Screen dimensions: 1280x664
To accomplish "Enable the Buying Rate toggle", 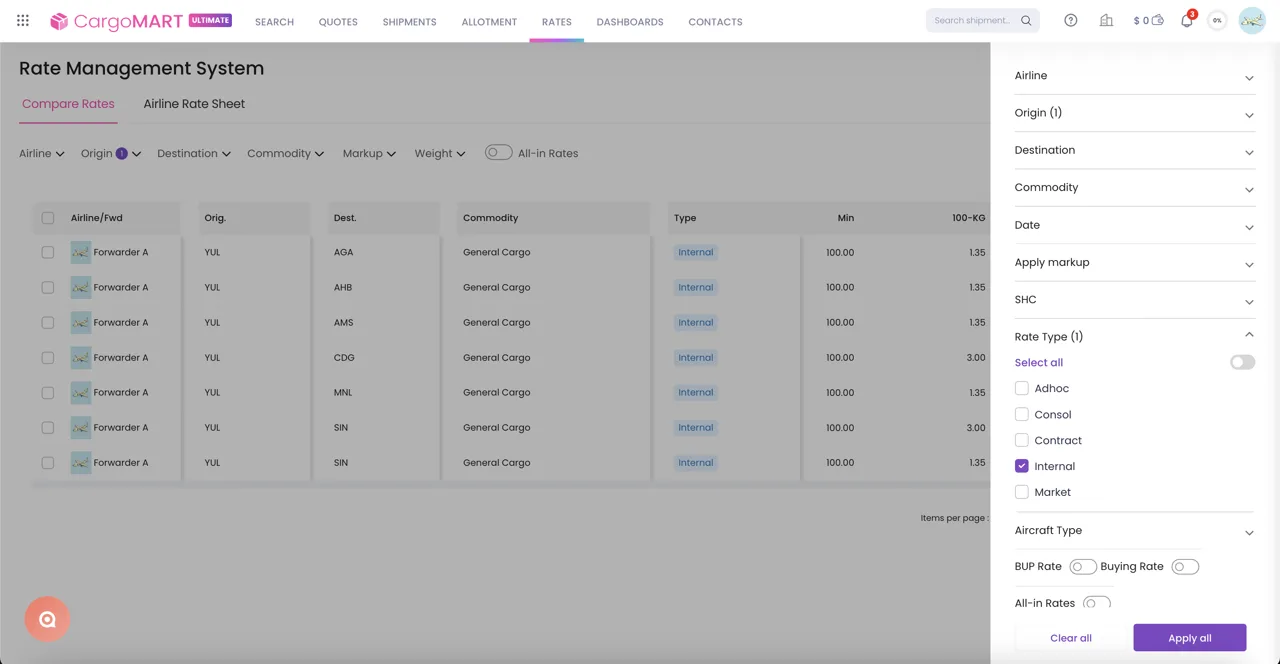I will point(1185,567).
